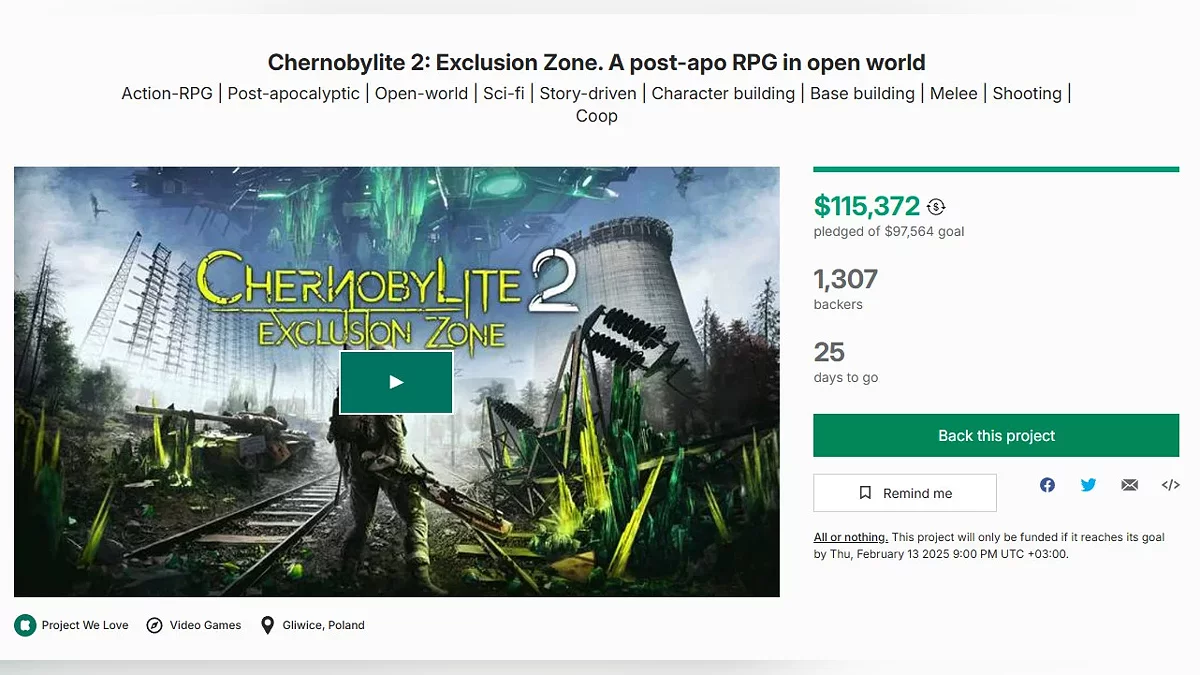Open the Gliwice, Poland location link
The image size is (1200, 675).
(x=324, y=625)
